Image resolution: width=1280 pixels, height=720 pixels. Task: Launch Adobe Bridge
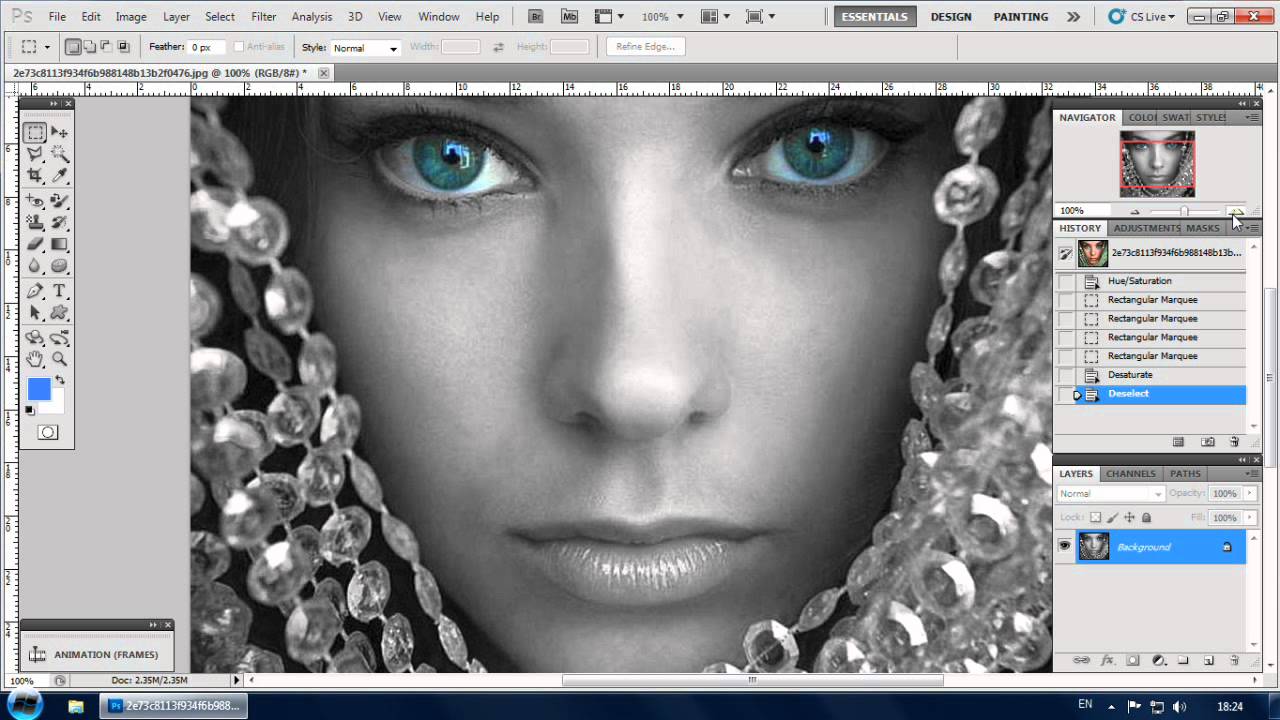pyautogui.click(x=536, y=17)
